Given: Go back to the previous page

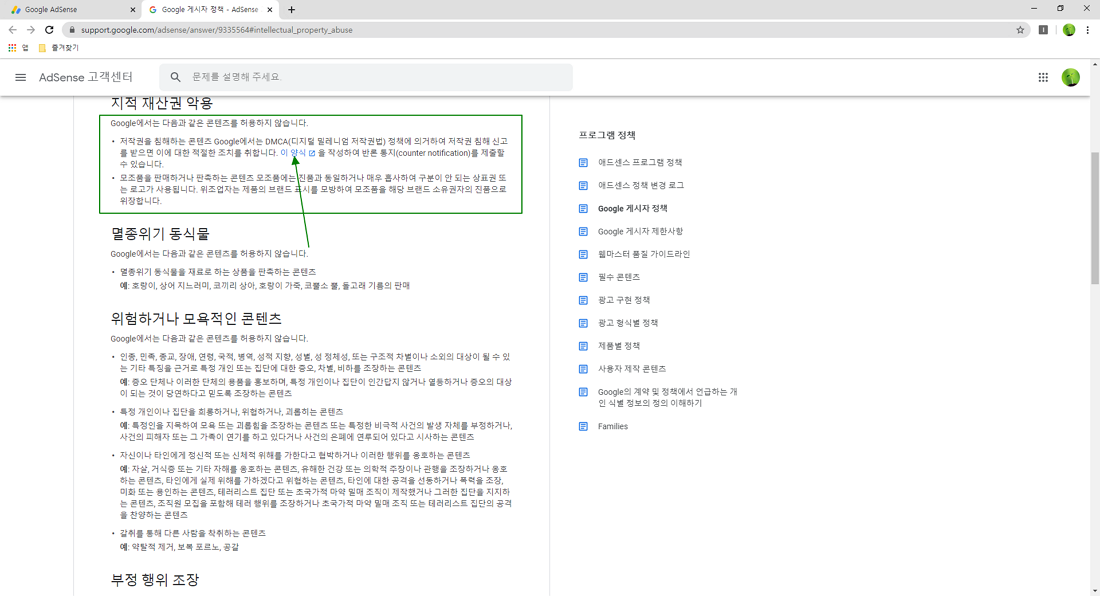Looking at the screenshot, I should [13, 29].
